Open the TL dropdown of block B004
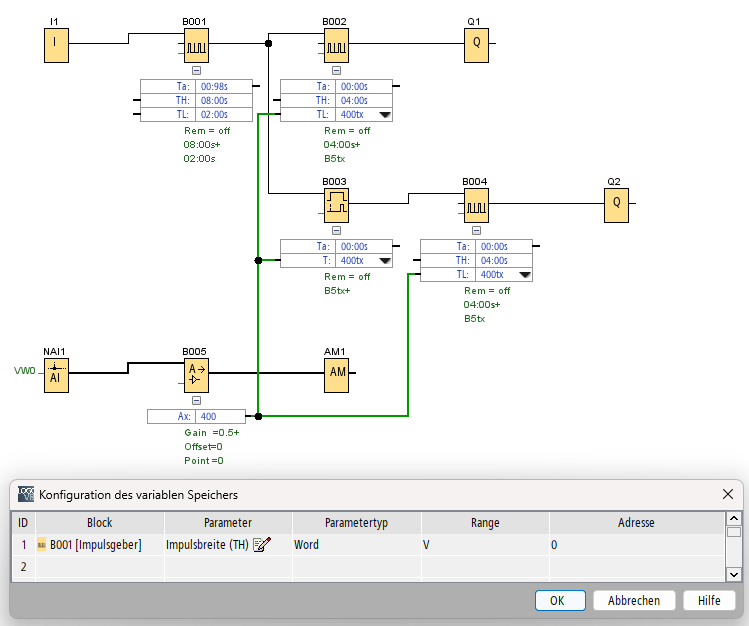Viewport: 749px width, 626px height. click(x=523, y=275)
